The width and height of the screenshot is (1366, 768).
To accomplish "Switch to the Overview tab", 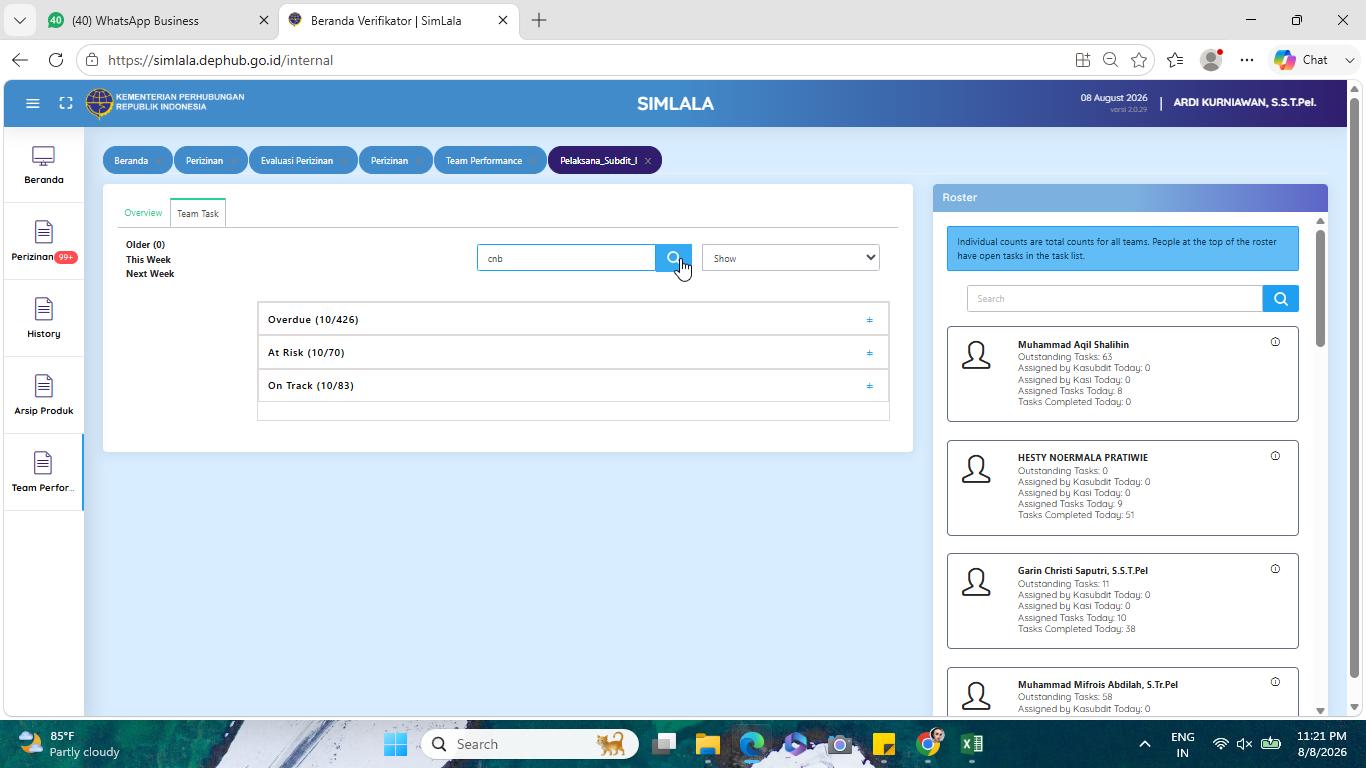I will 143,213.
